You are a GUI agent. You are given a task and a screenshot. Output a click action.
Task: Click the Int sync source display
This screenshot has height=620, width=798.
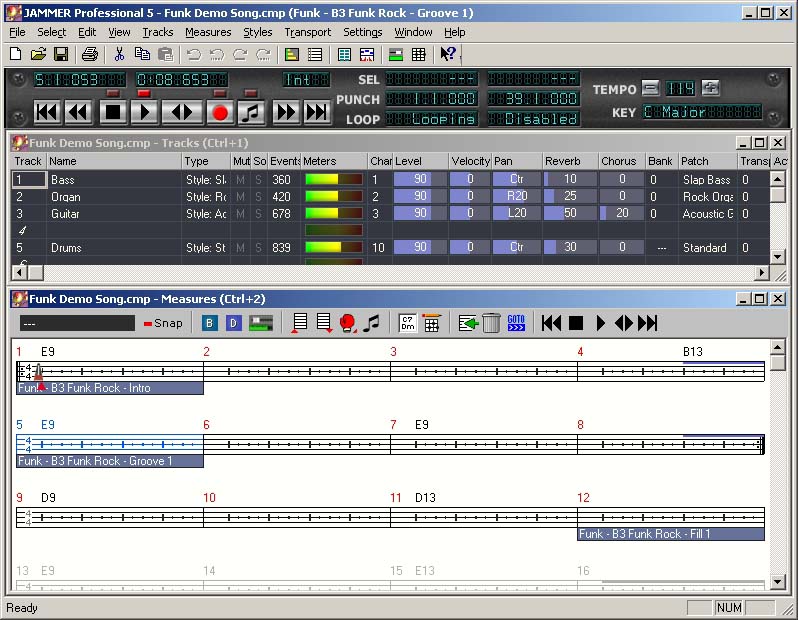point(306,79)
